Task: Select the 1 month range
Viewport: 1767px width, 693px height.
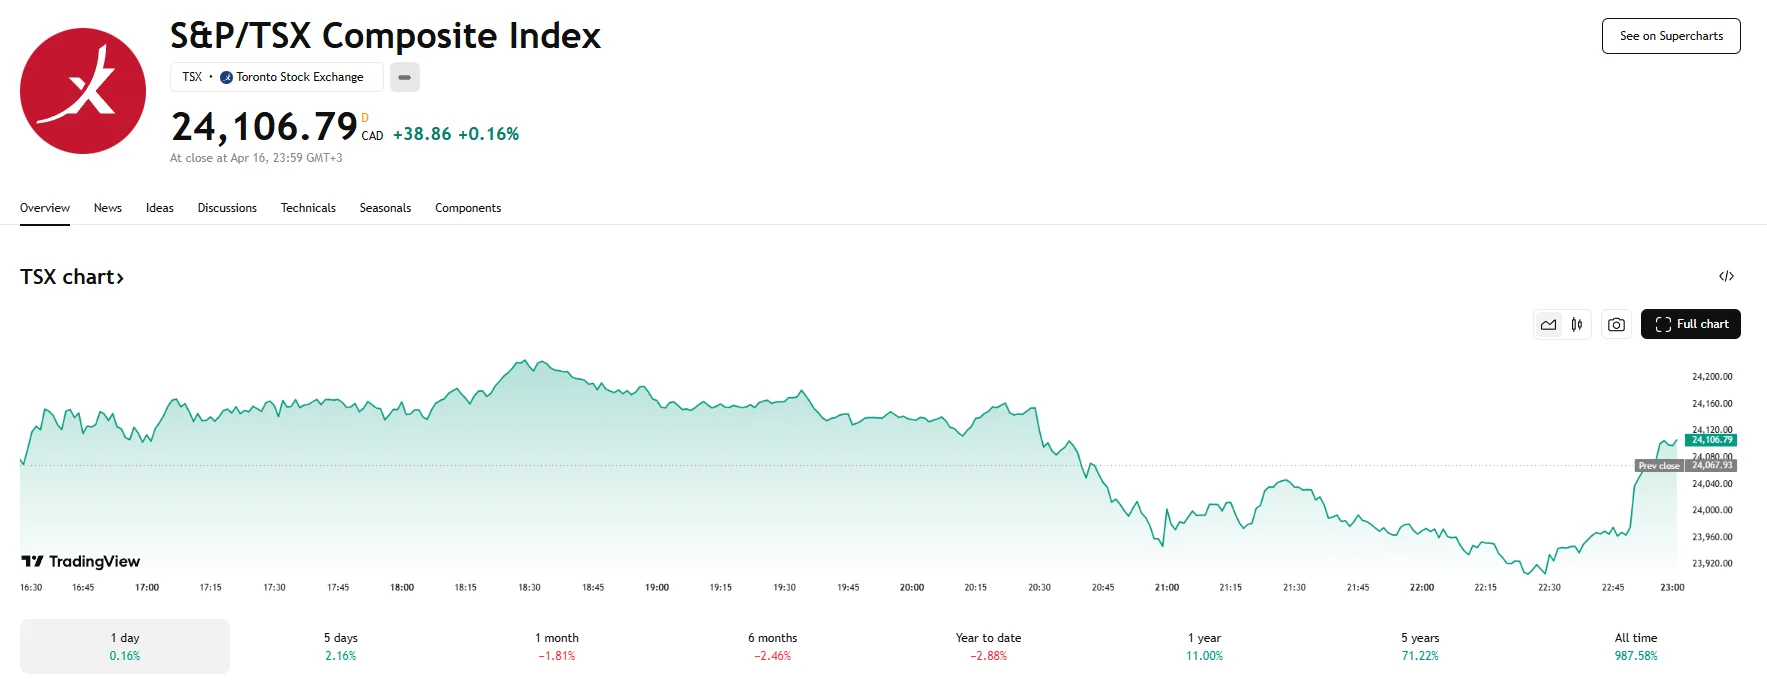Action: pos(557,646)
